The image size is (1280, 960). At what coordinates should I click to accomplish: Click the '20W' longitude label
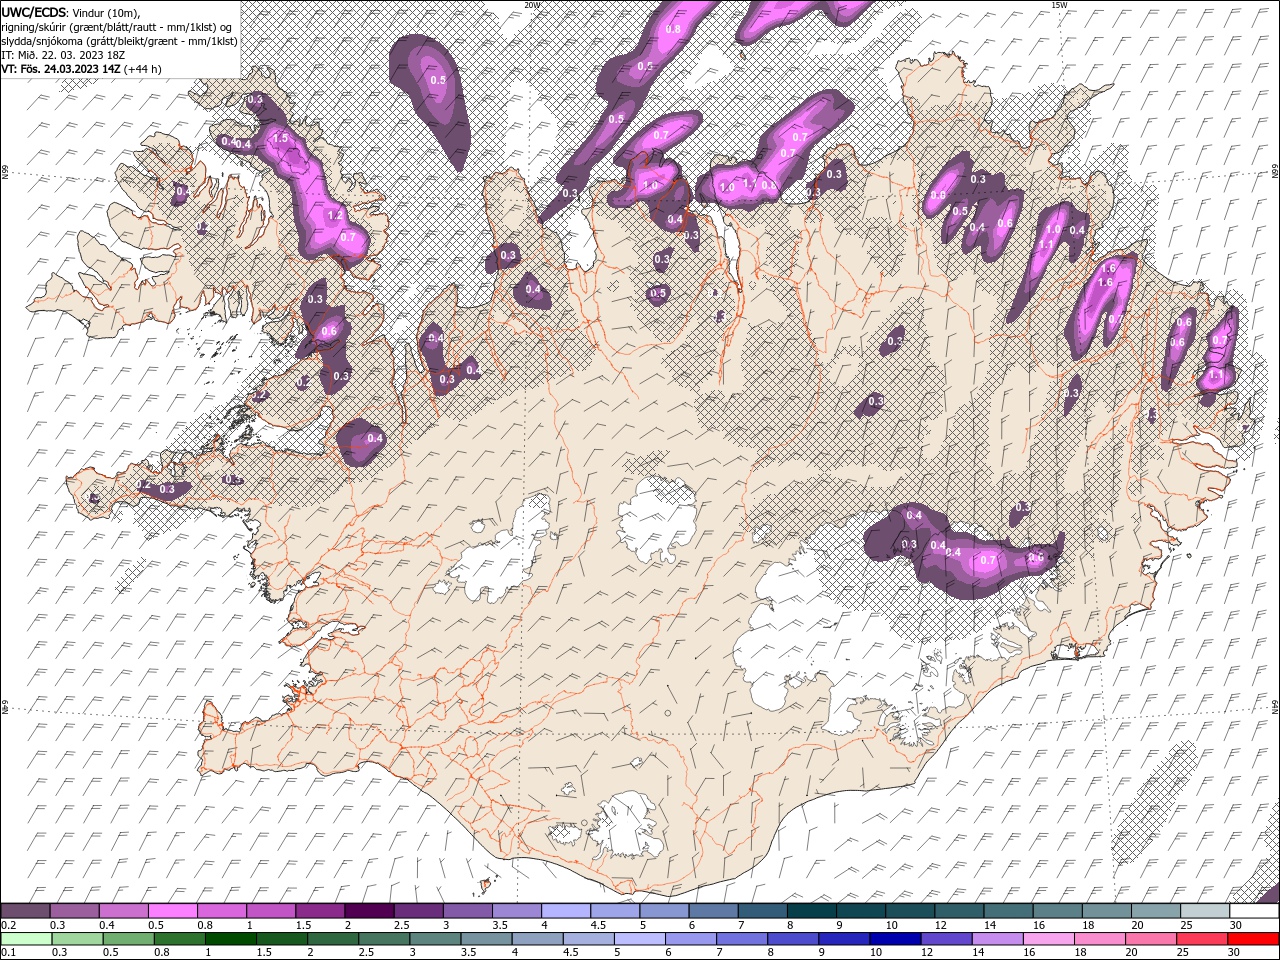[x=532, y=5]
